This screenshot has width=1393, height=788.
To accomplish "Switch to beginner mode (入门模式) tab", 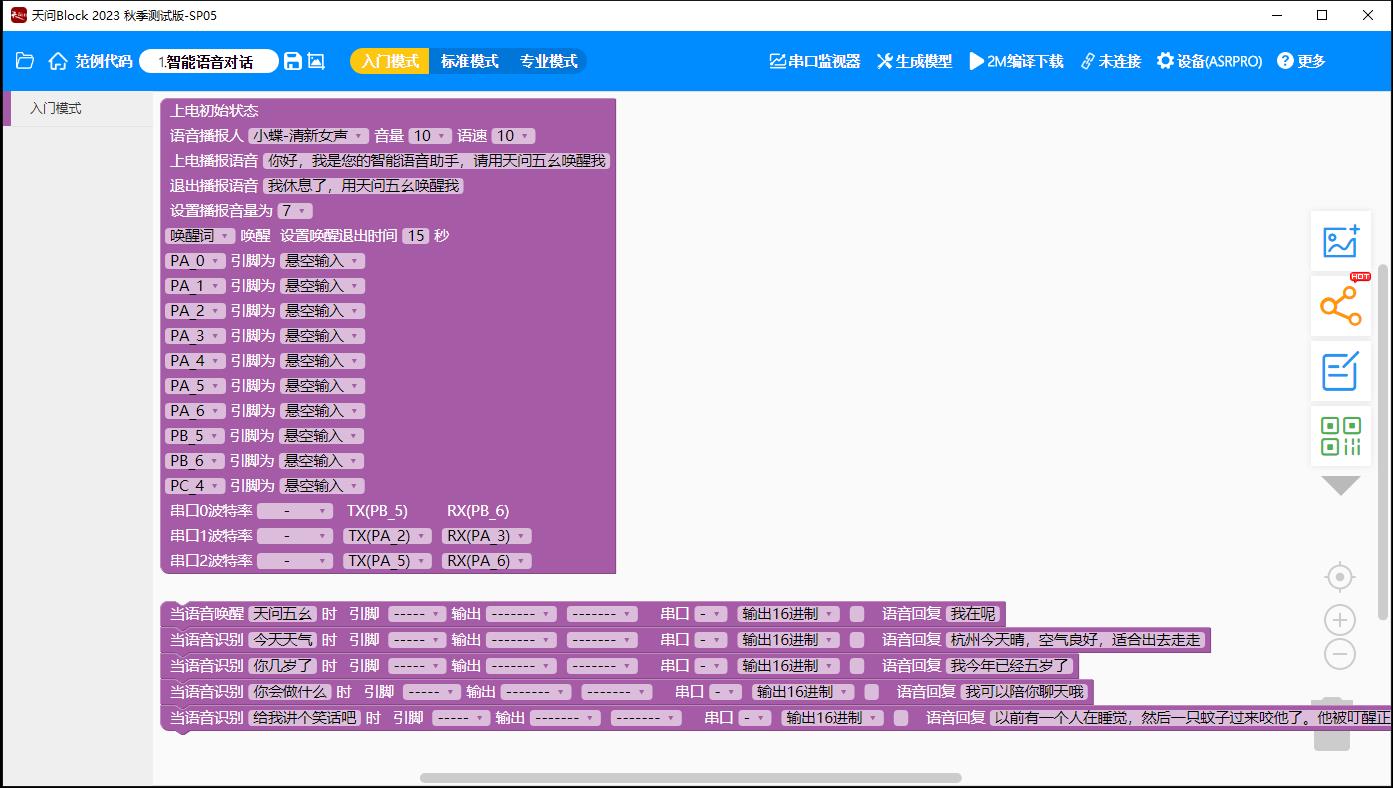I will [390, 61].
